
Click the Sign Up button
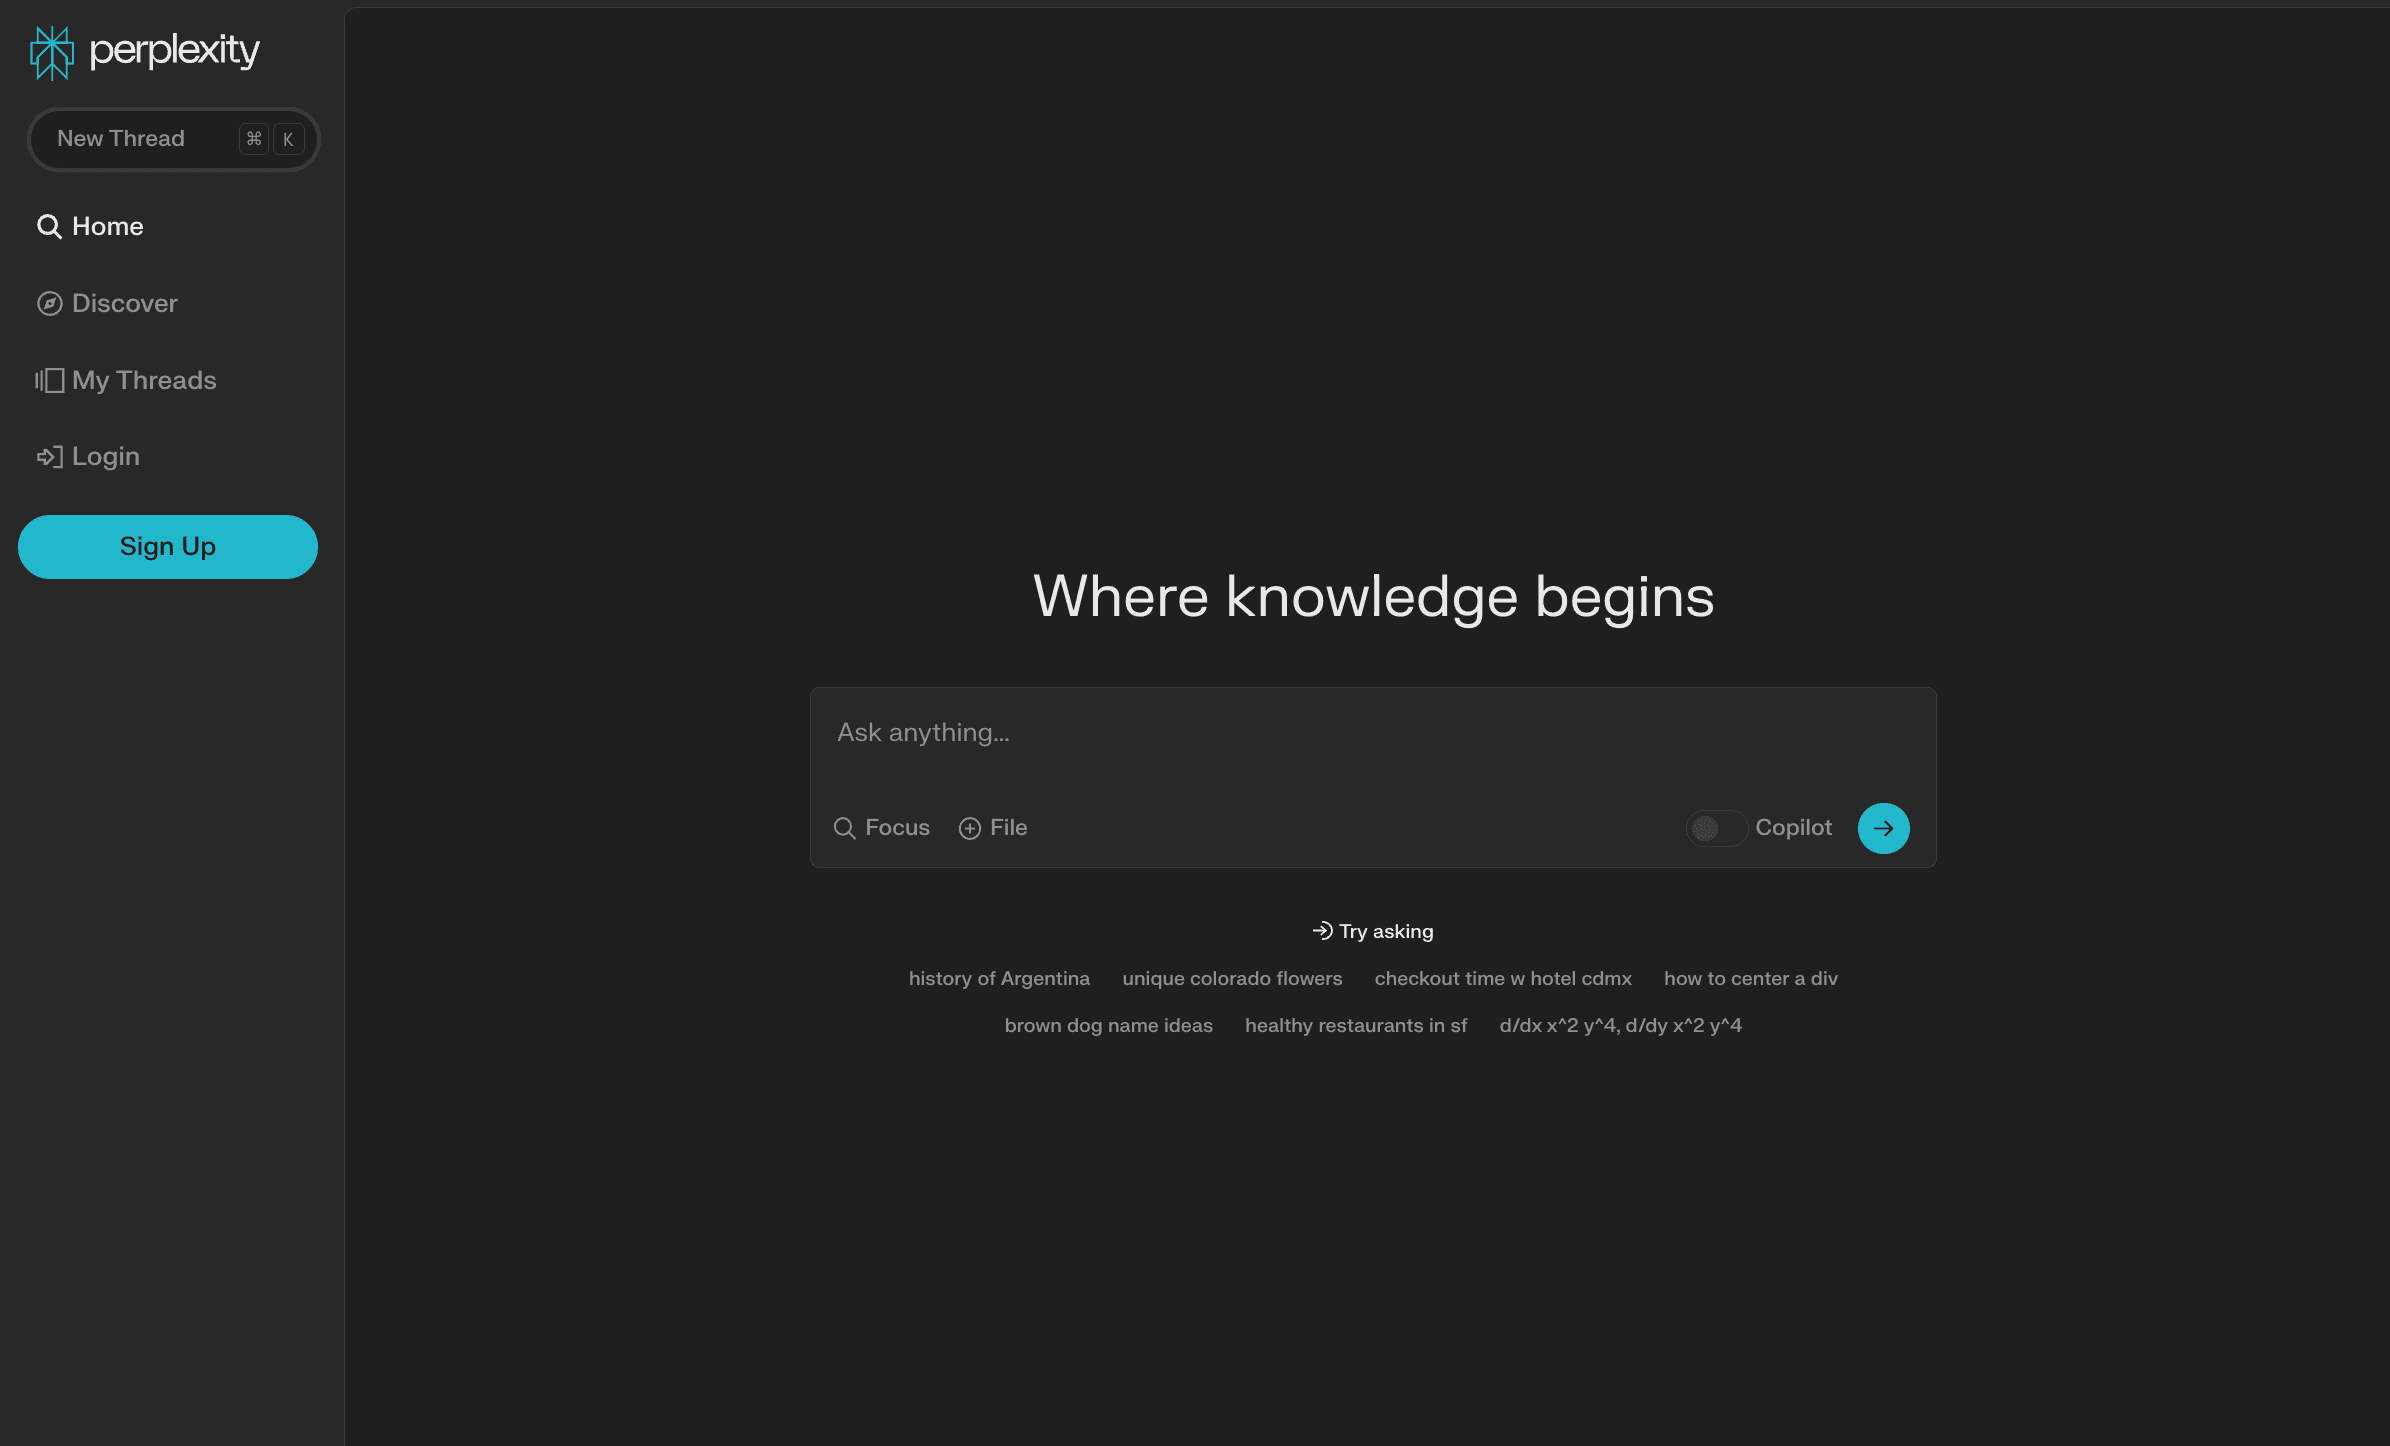click(x=167, y=546)
